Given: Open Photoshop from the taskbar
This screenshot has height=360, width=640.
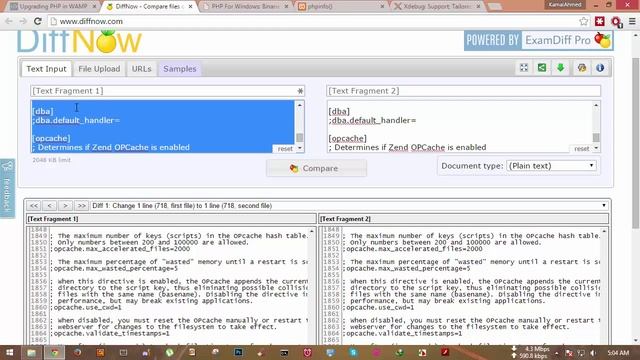Looking at the screenshot, I should 238,353.
